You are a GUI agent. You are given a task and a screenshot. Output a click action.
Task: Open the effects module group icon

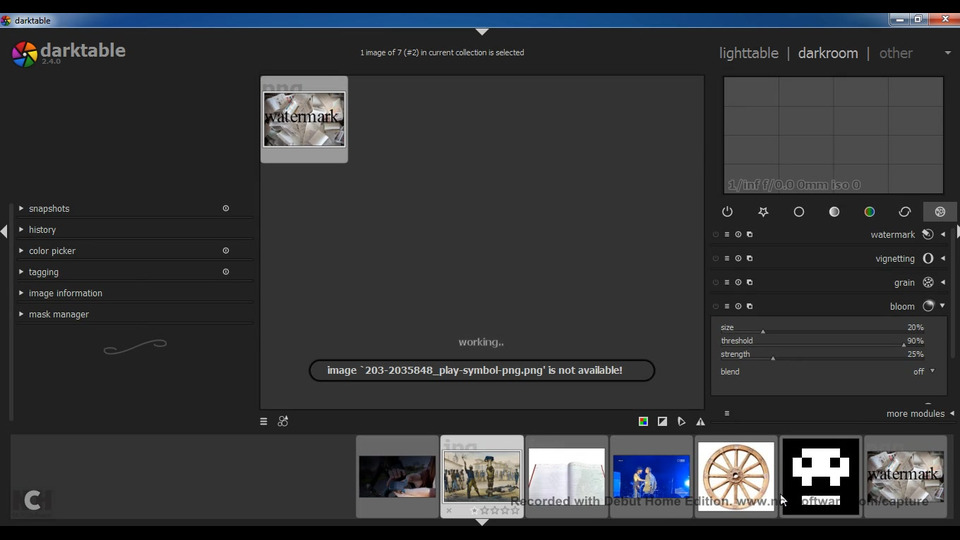[940, 212]
